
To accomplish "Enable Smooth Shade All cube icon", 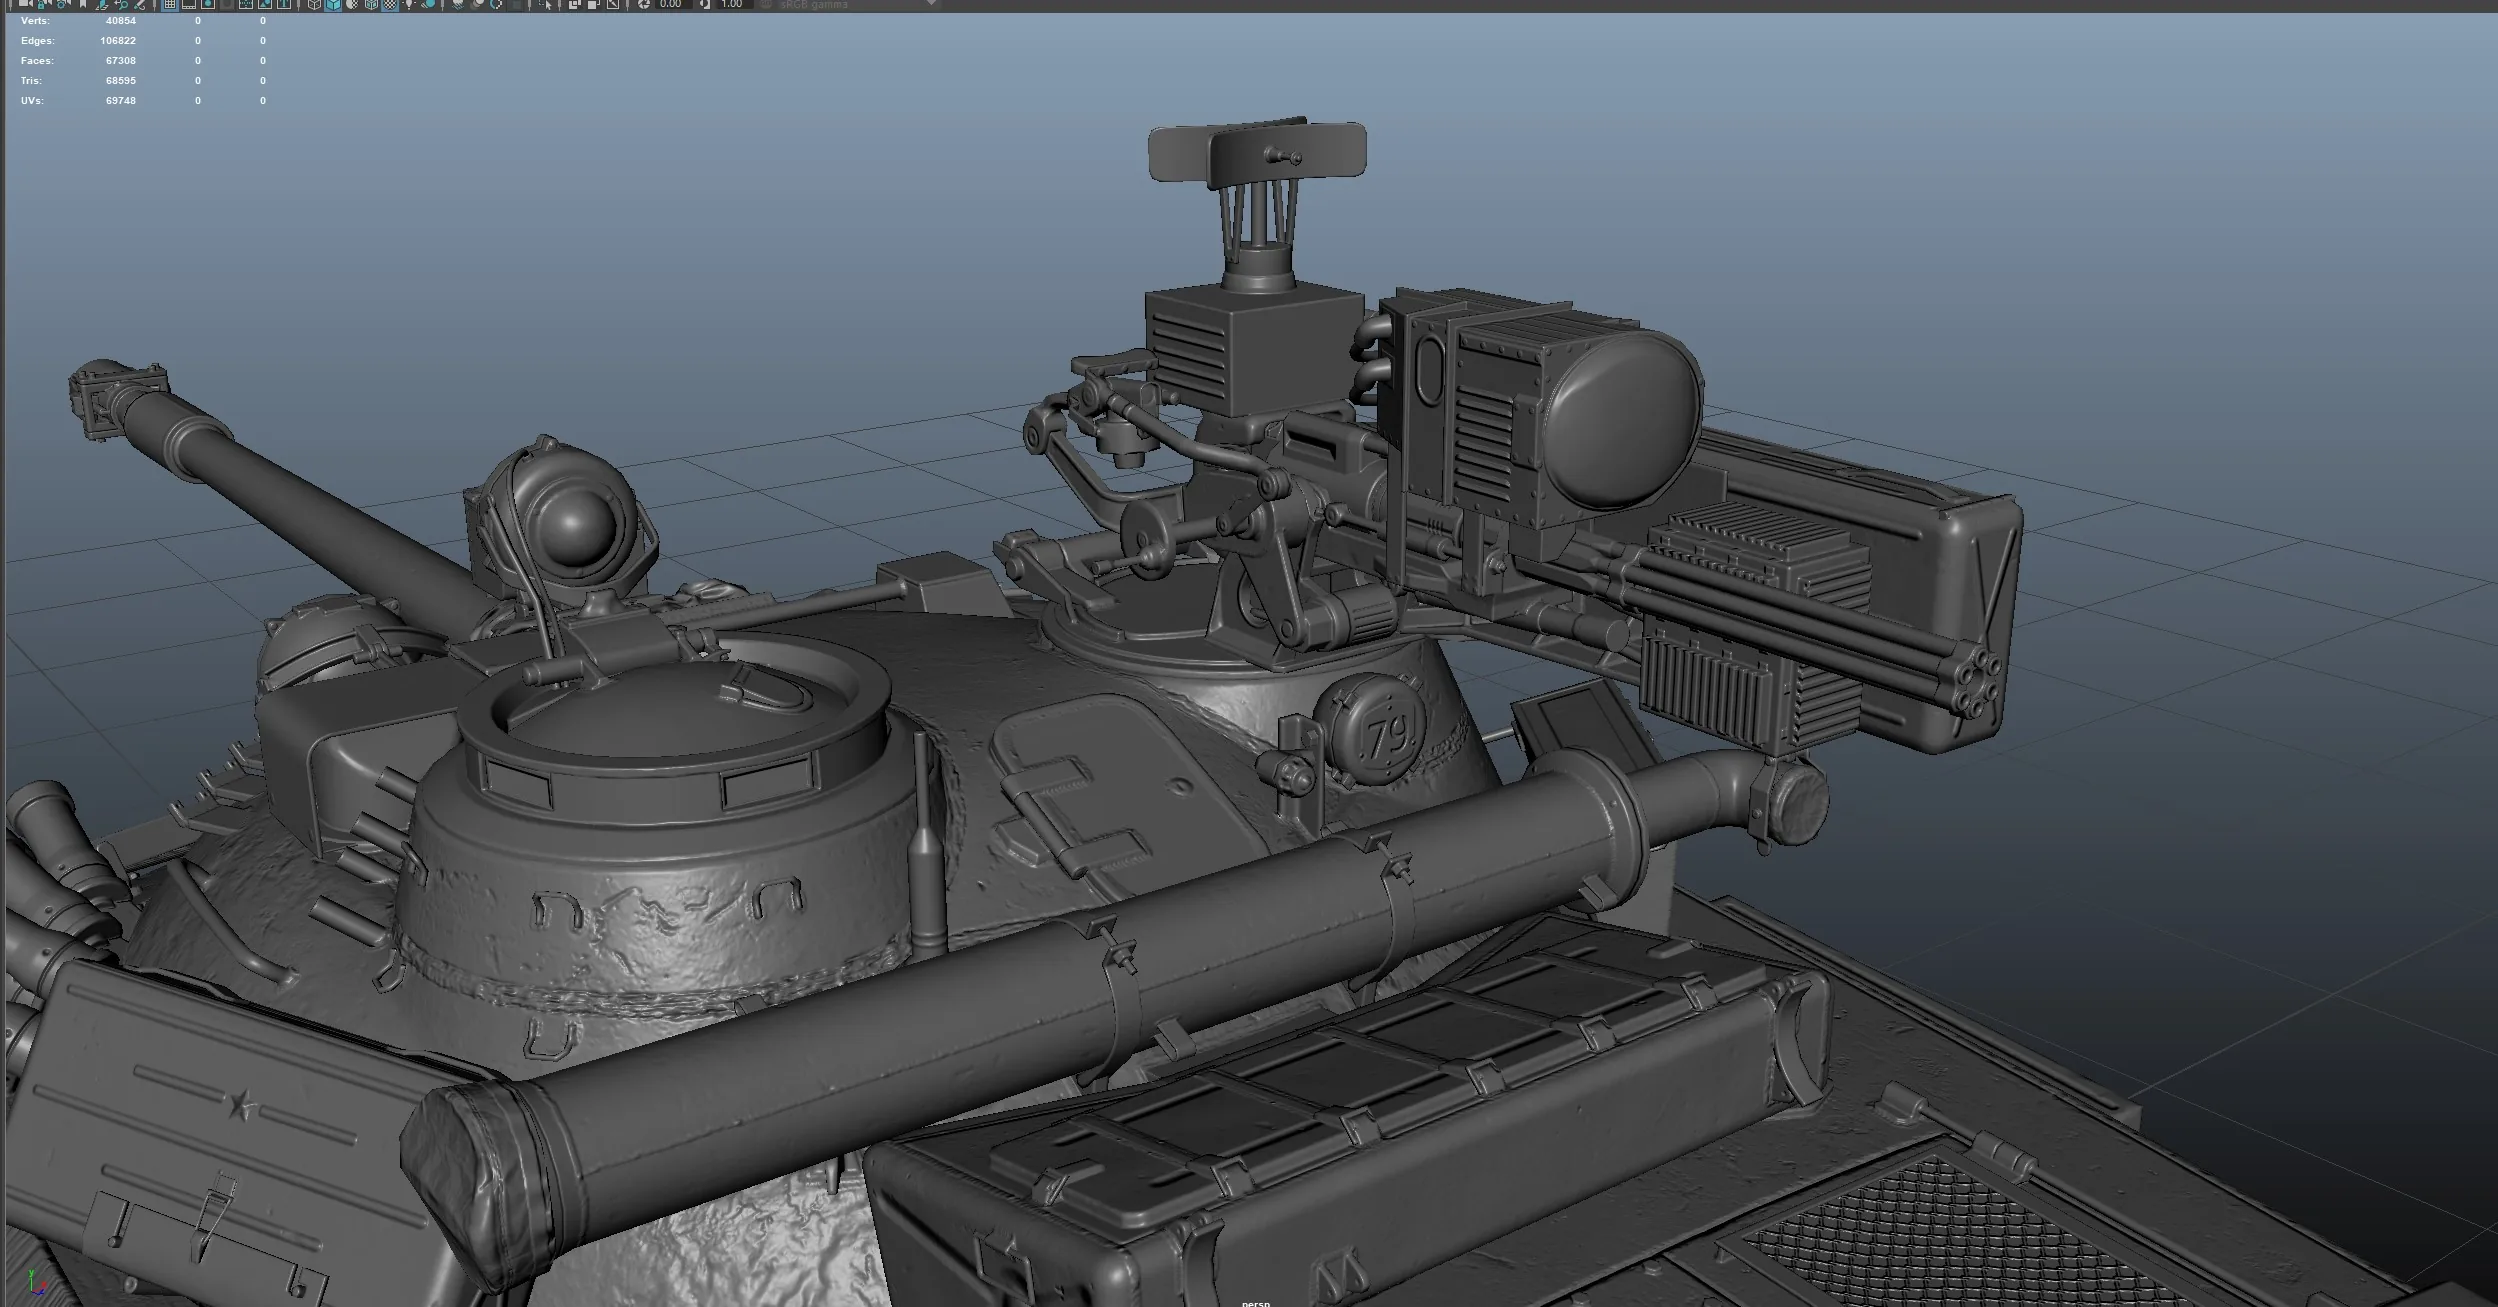I will click(x=333, y=4).
